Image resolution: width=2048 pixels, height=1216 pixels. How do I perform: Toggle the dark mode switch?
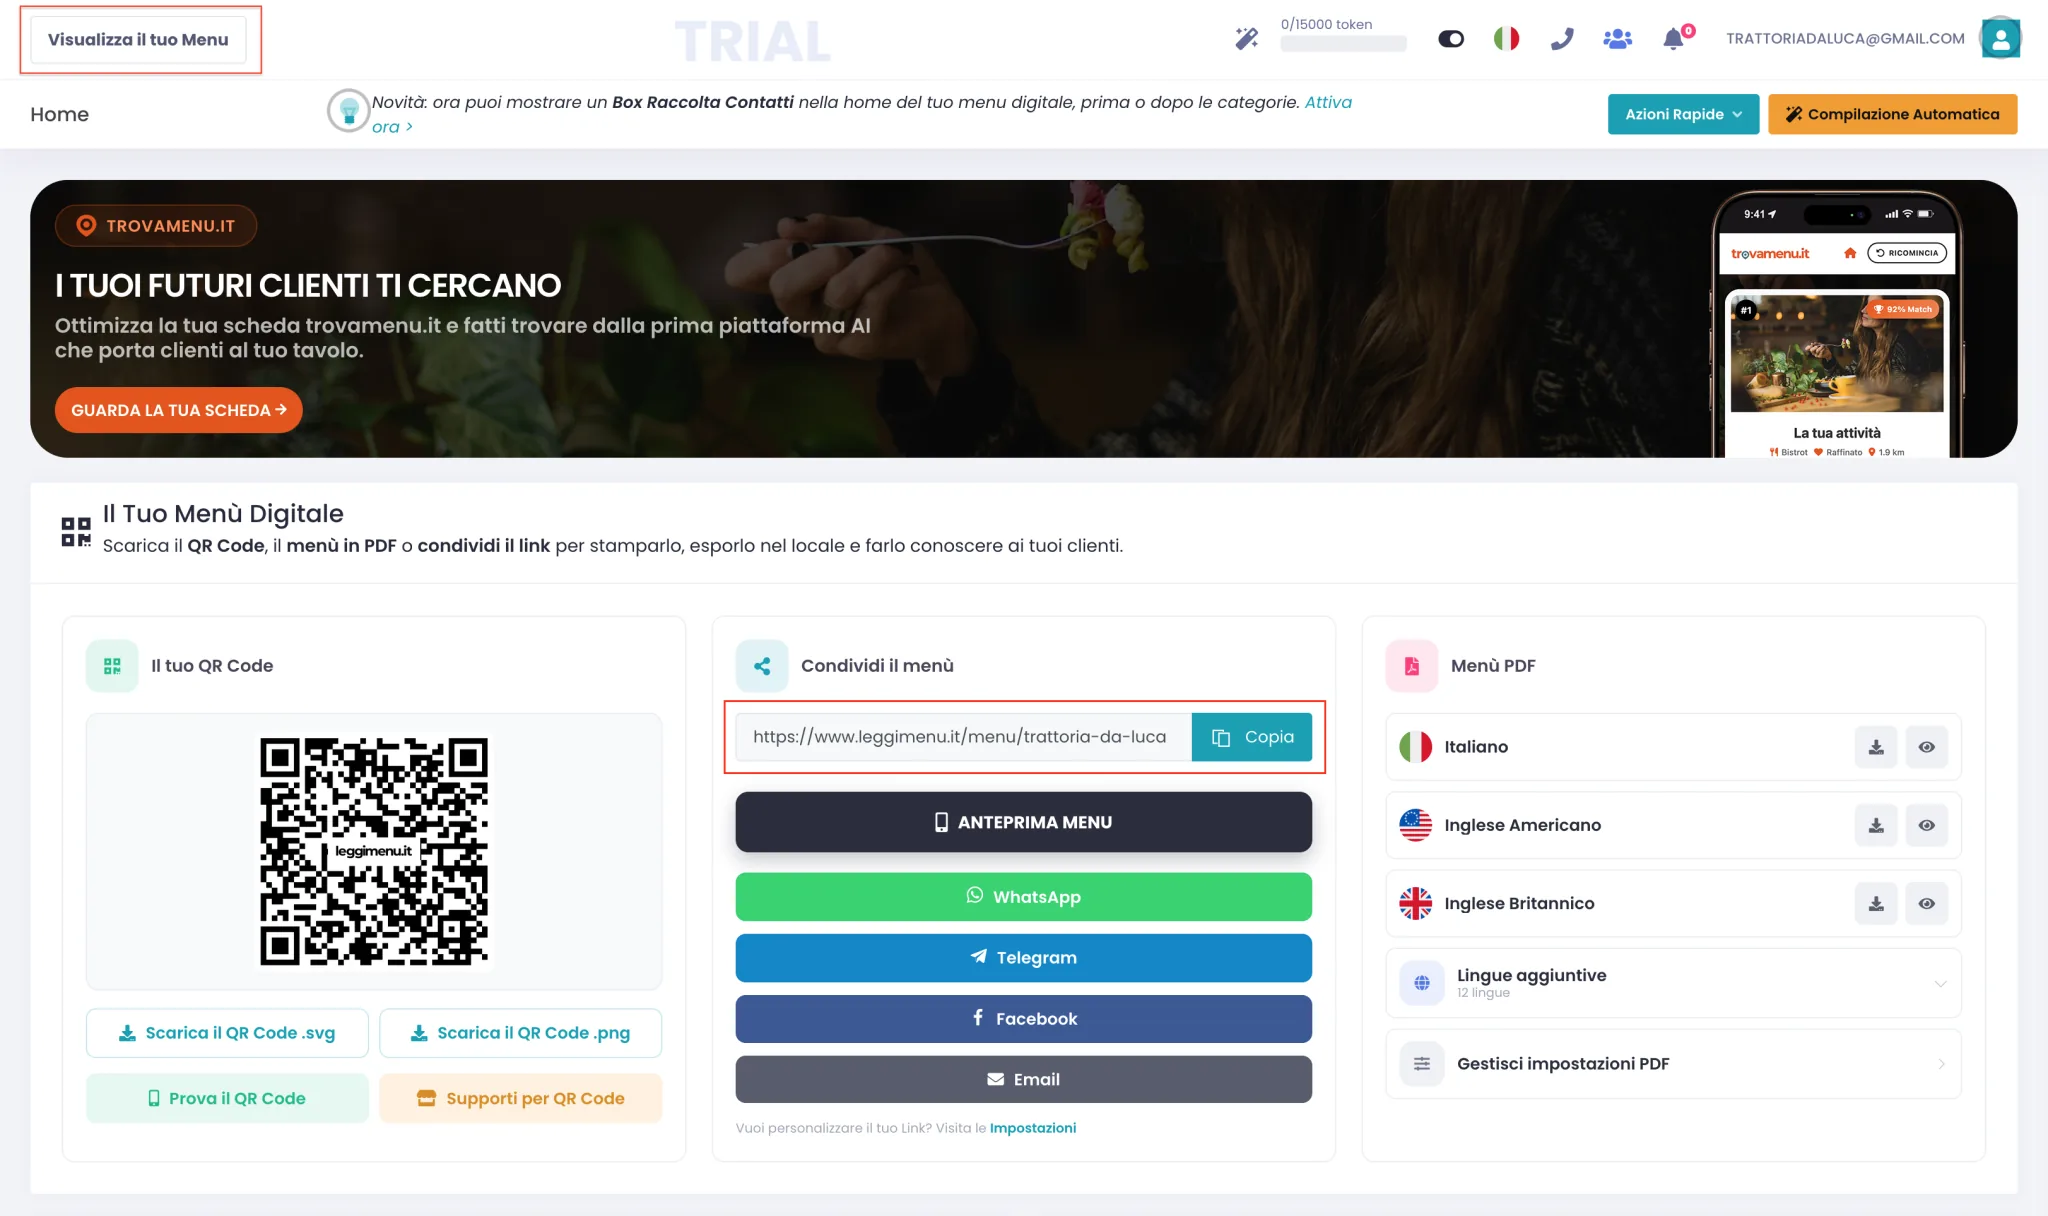click(1451, 39)
